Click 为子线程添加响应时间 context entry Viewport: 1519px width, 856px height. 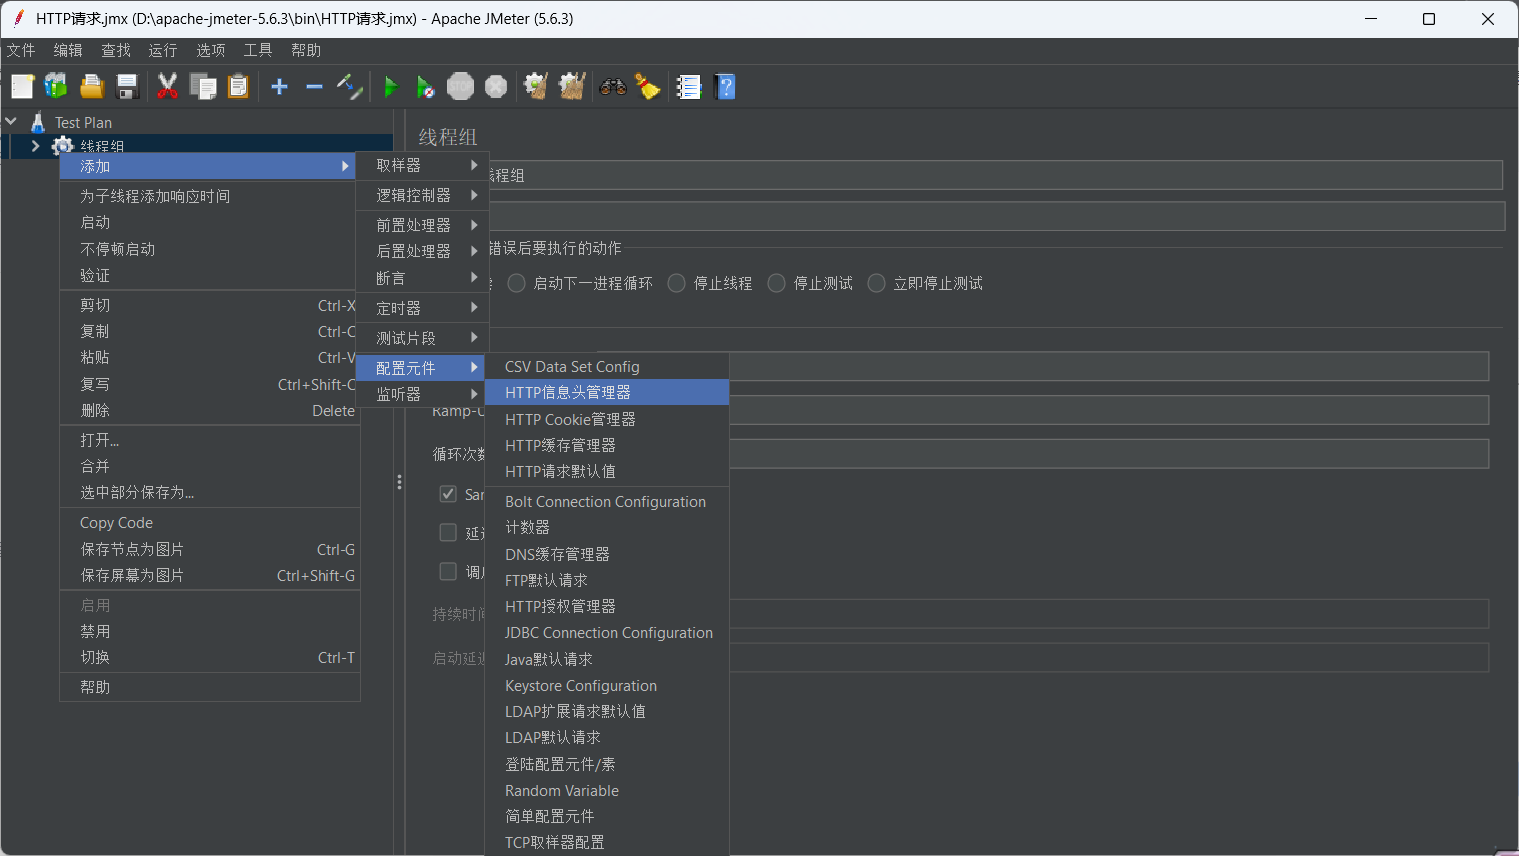(210, 196)
